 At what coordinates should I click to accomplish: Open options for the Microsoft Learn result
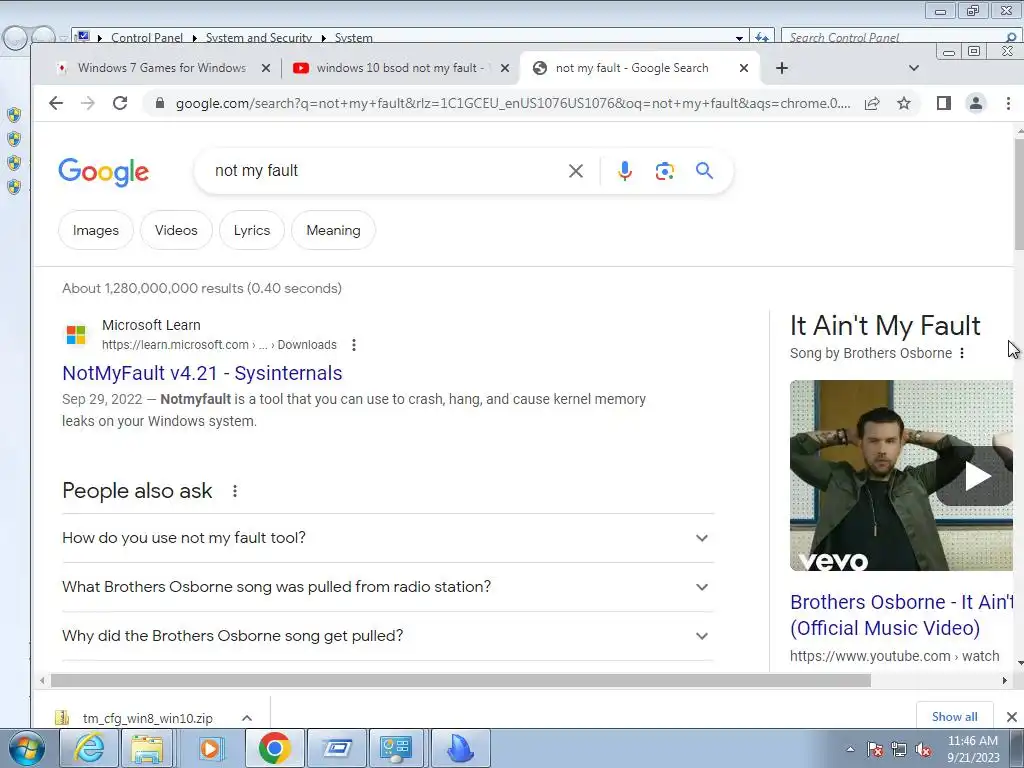click(354, 345)
